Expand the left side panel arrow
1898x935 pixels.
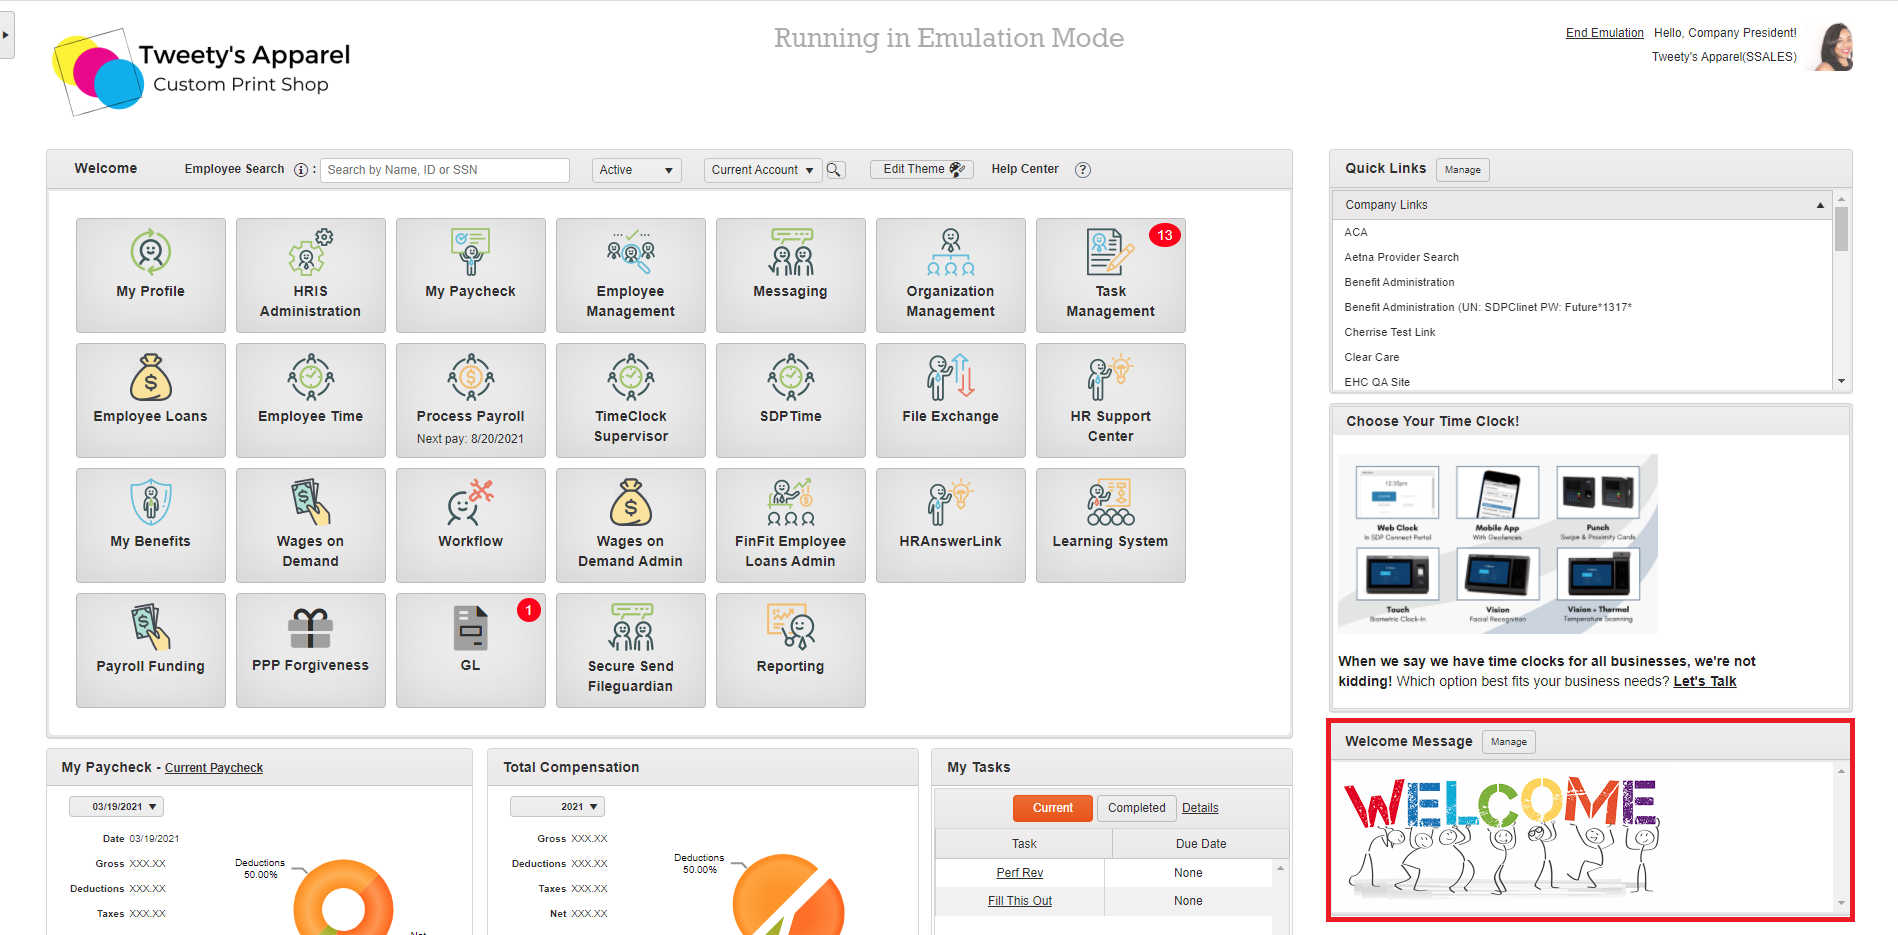(x=6, y=35)
